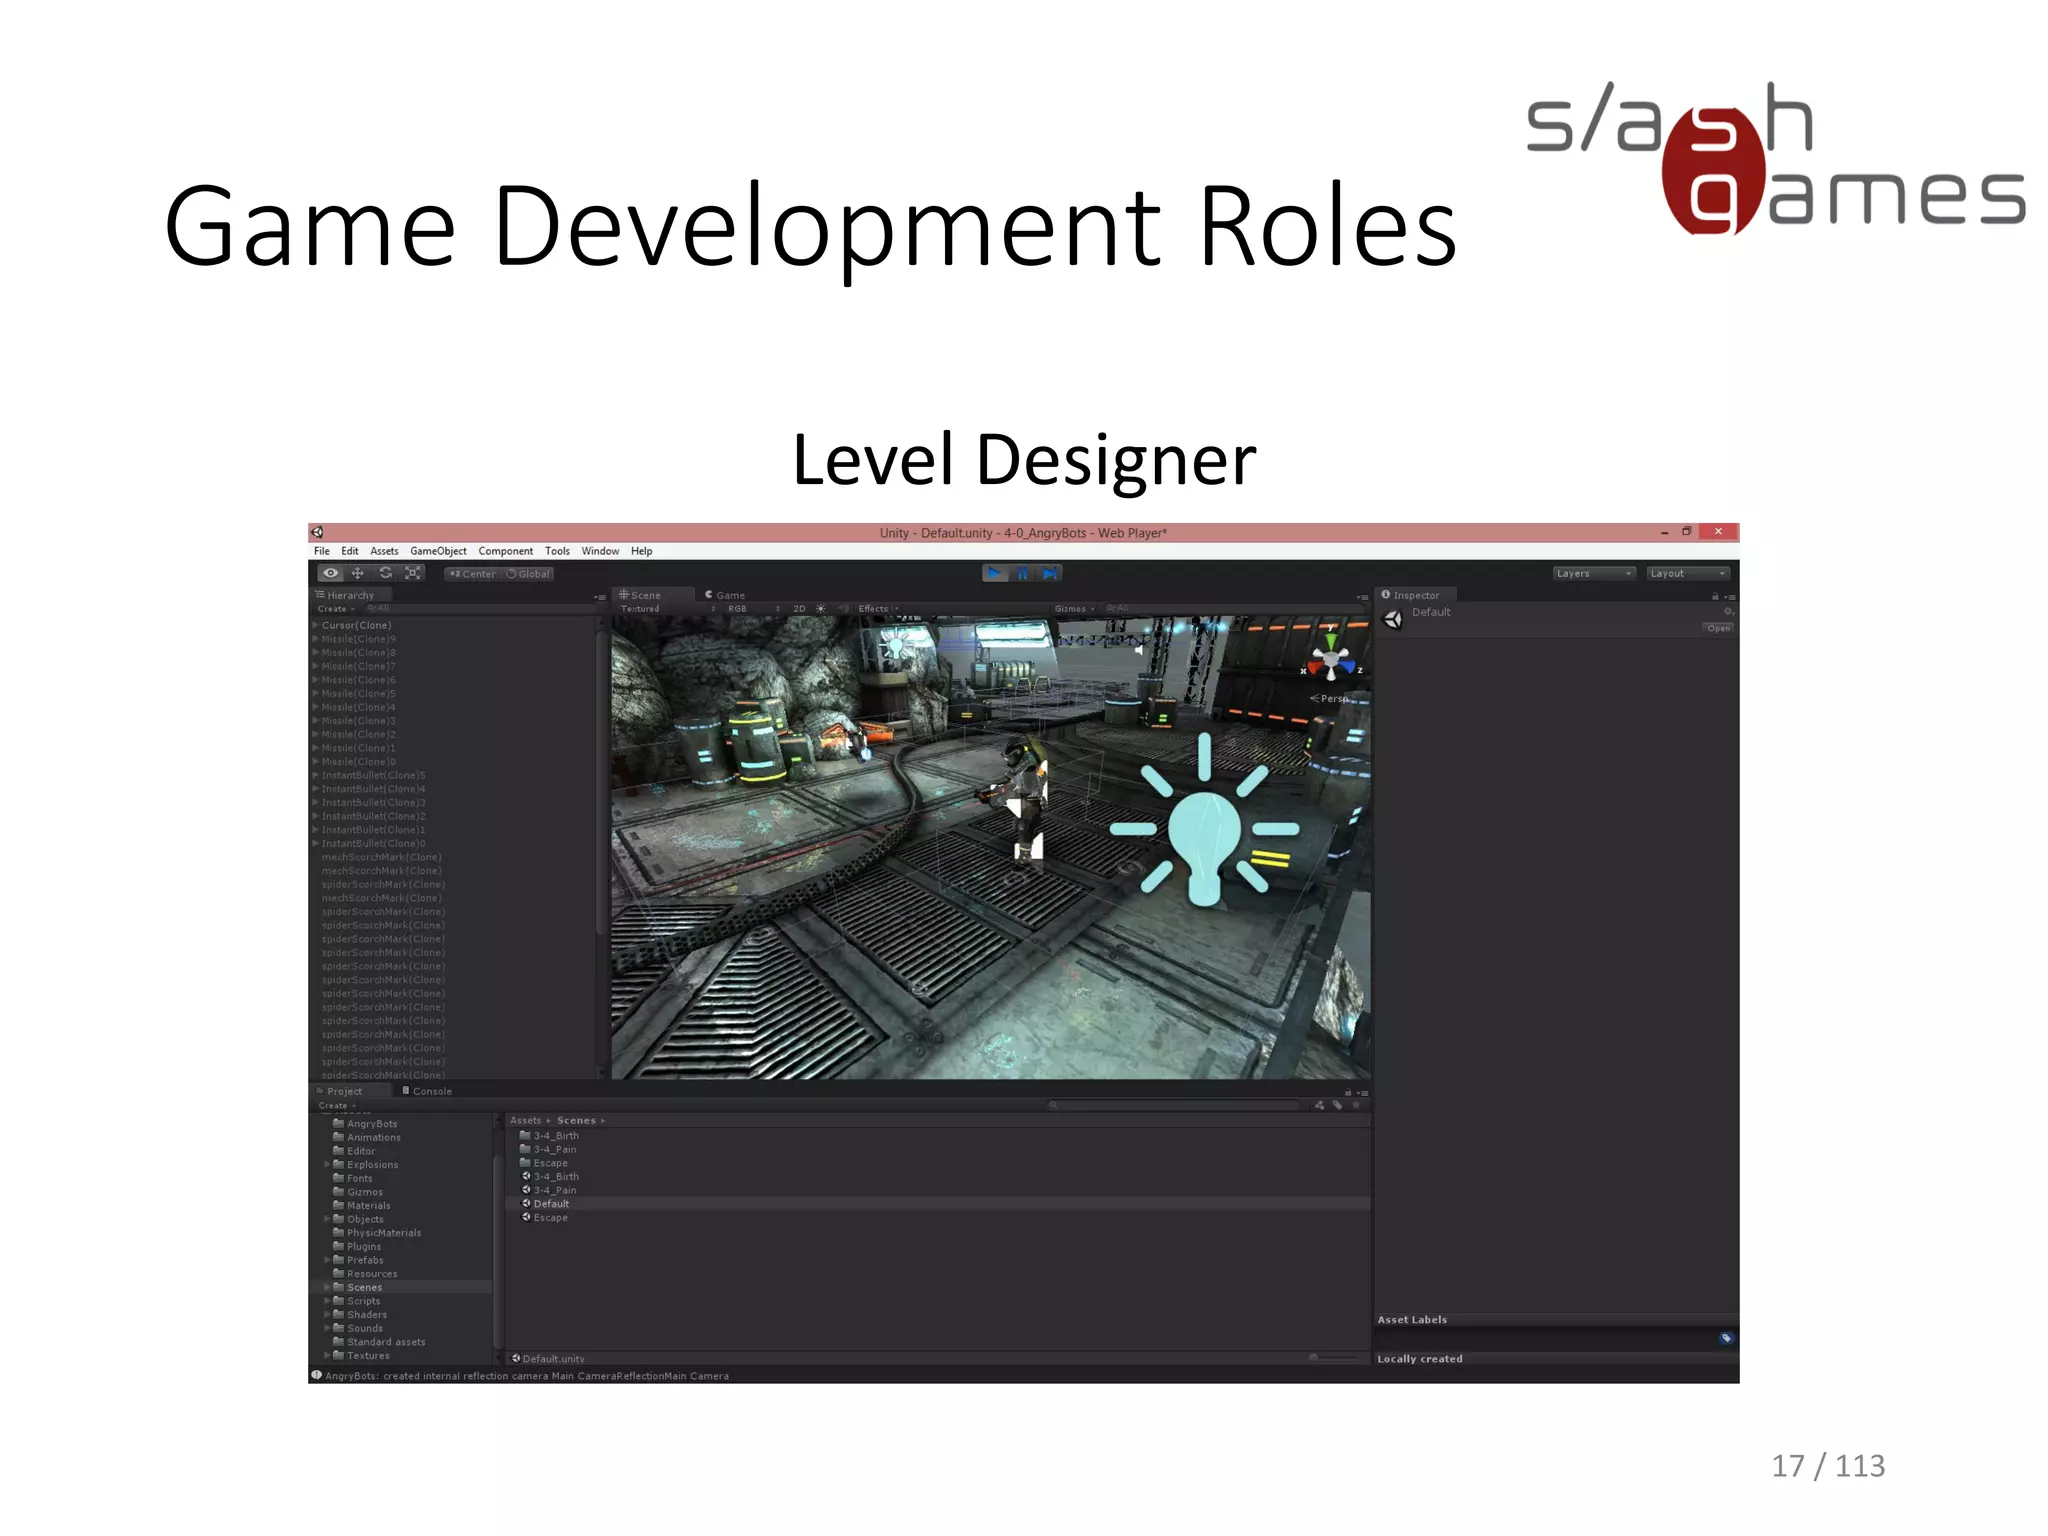Switch to the Scene tab

pyautogui.click(x=651, y=595)
